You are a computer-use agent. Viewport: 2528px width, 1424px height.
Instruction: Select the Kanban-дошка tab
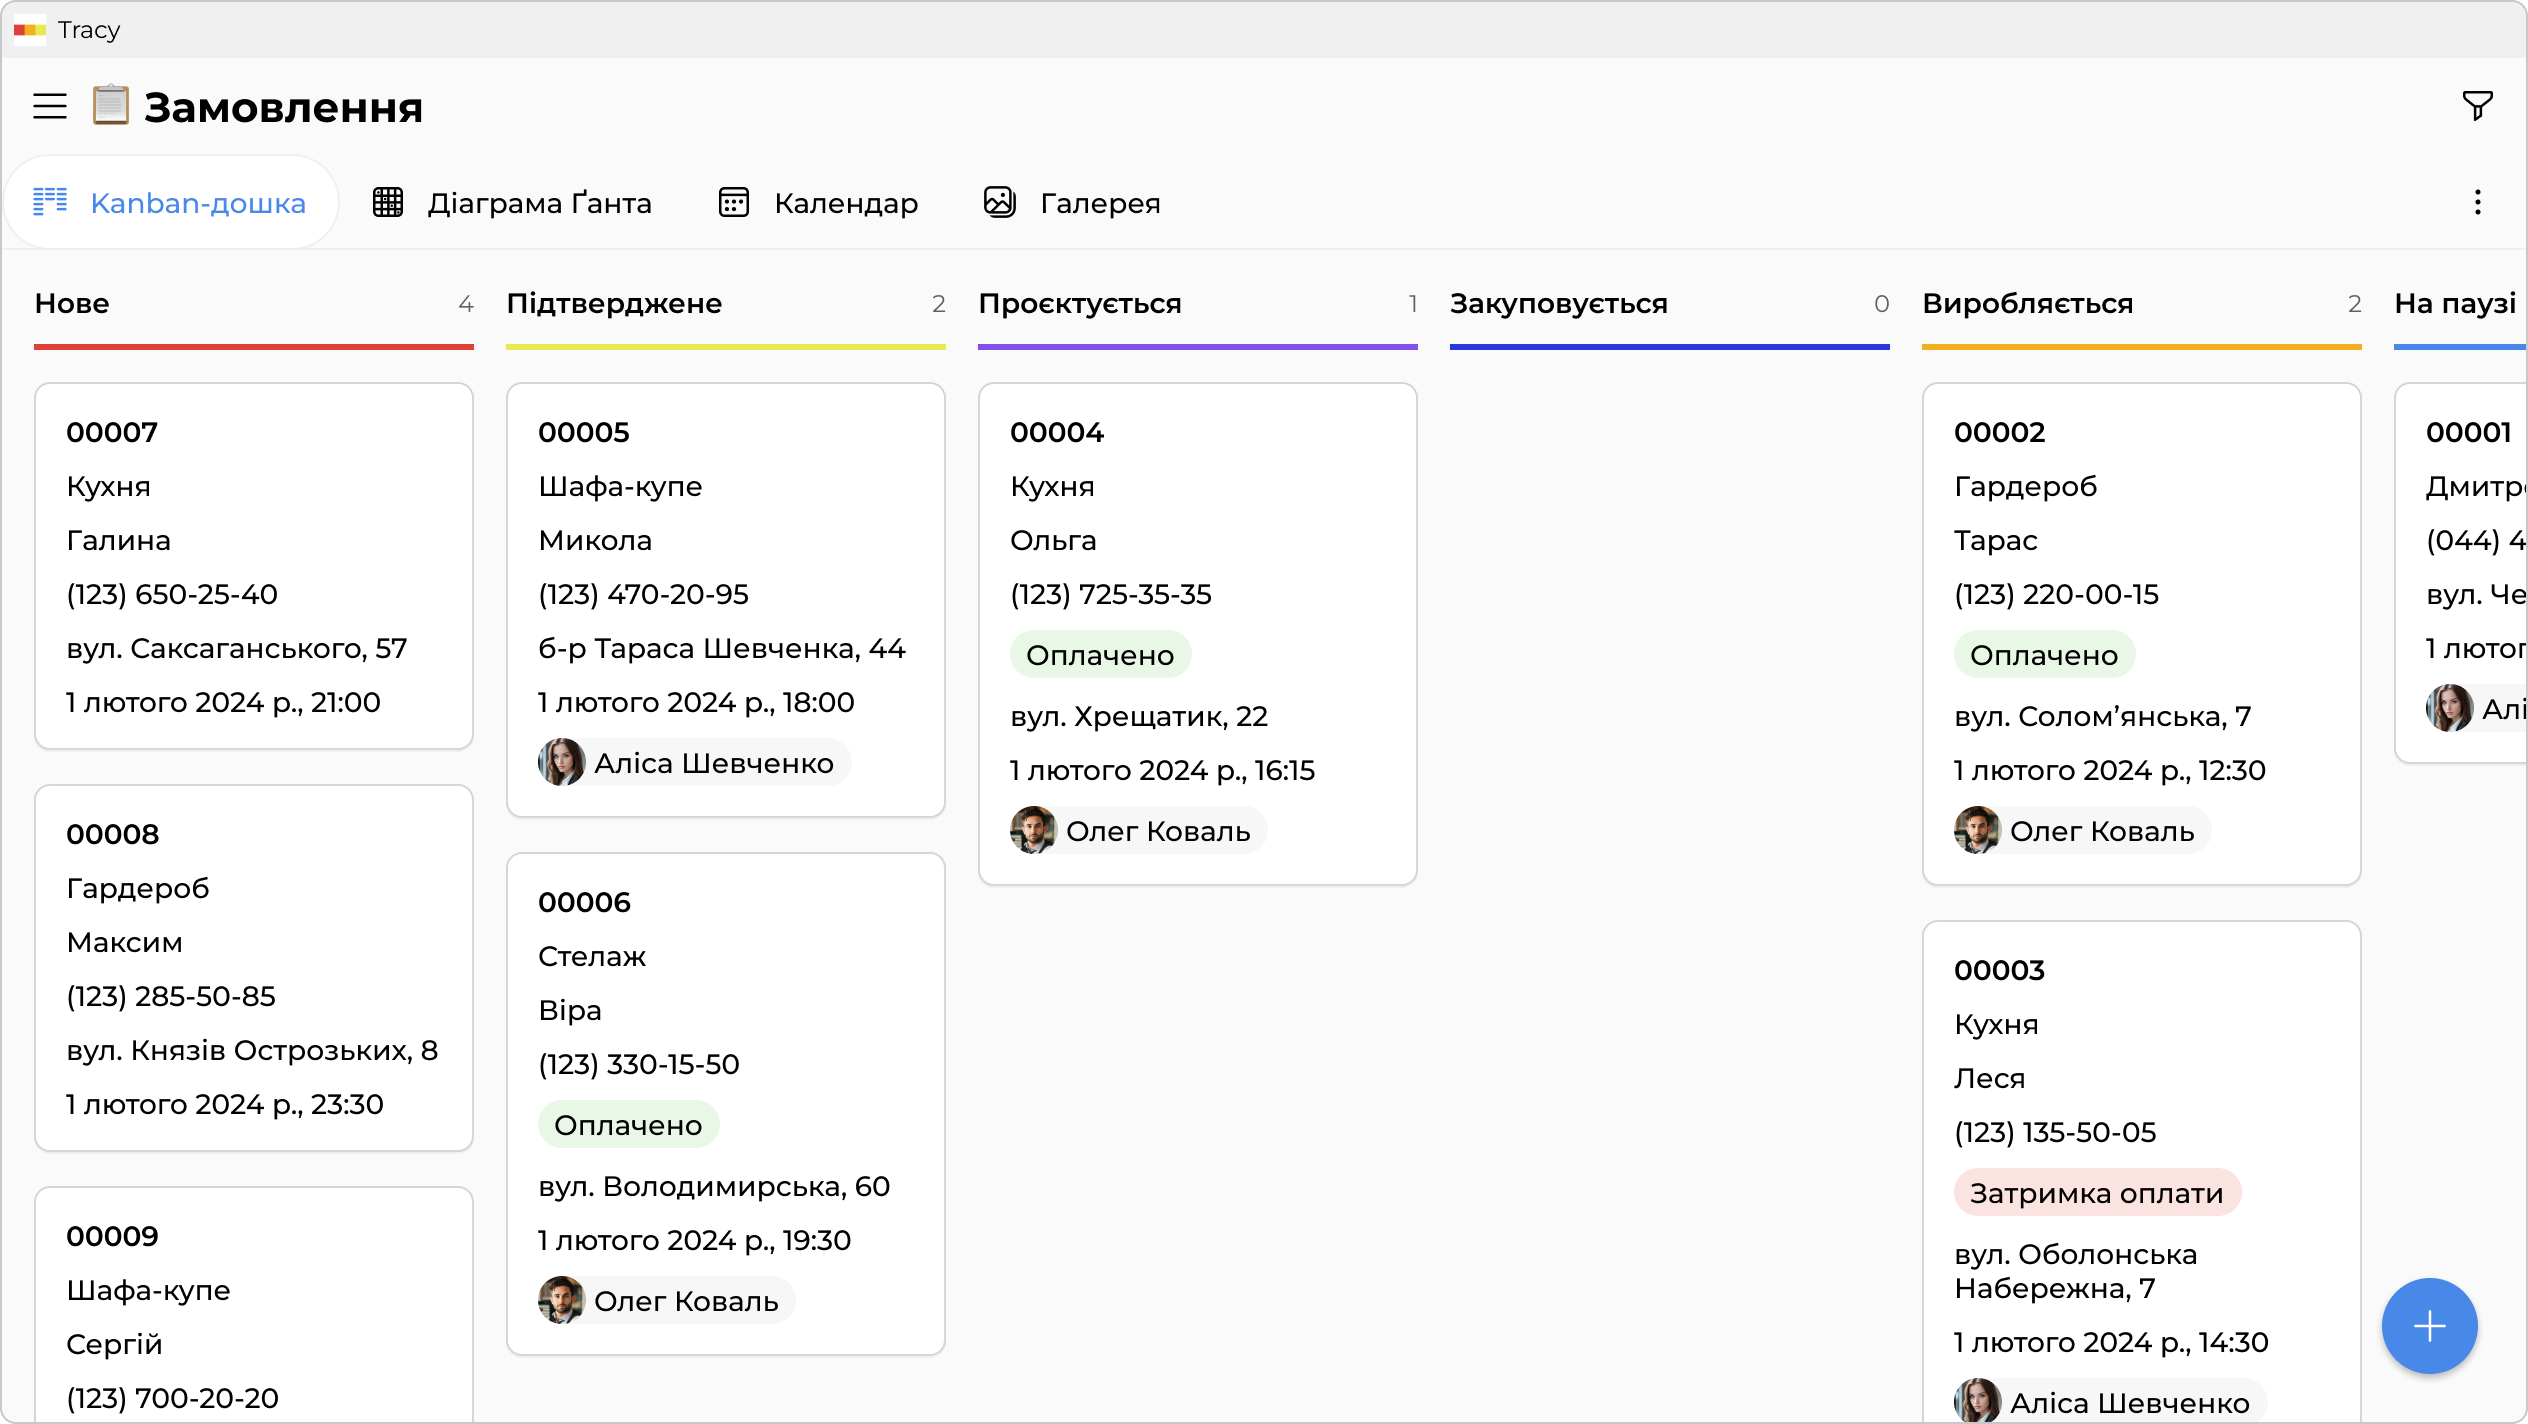(x=170, y=203)
